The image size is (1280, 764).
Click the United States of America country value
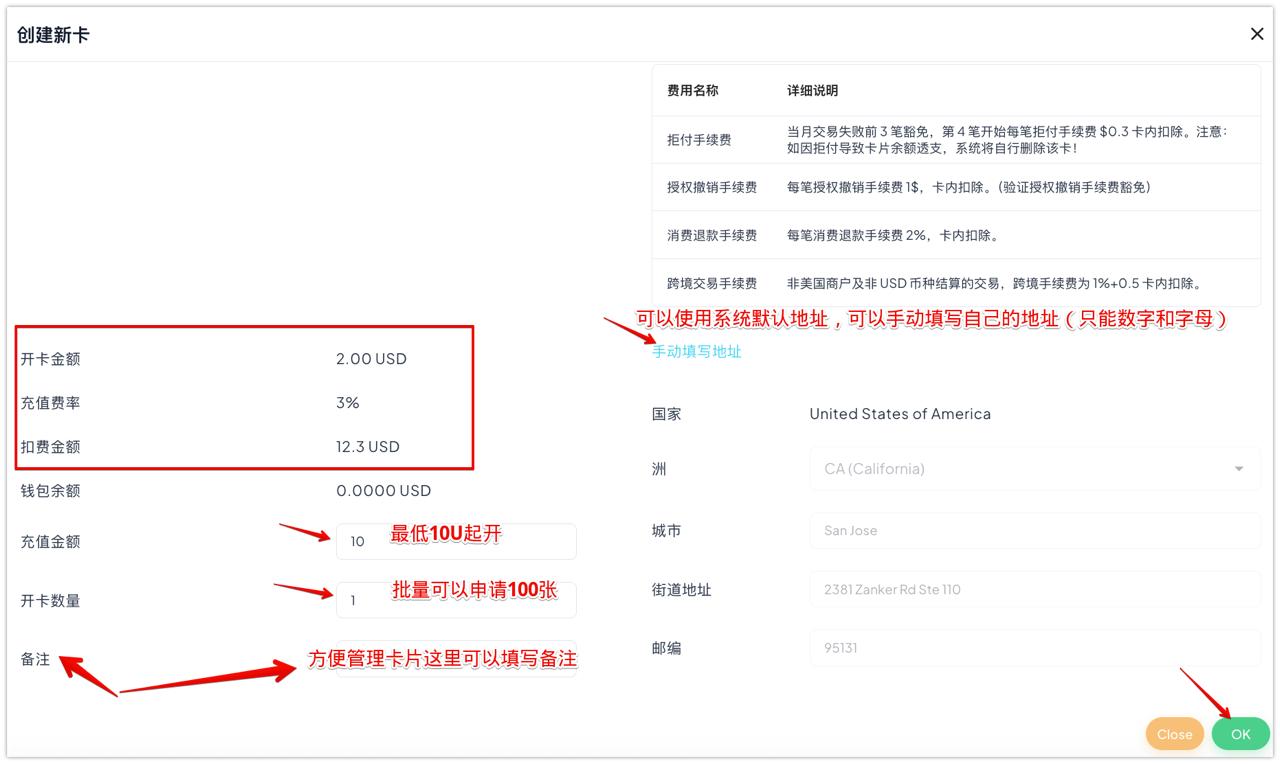pyautogui.click(x=900, y=414)
